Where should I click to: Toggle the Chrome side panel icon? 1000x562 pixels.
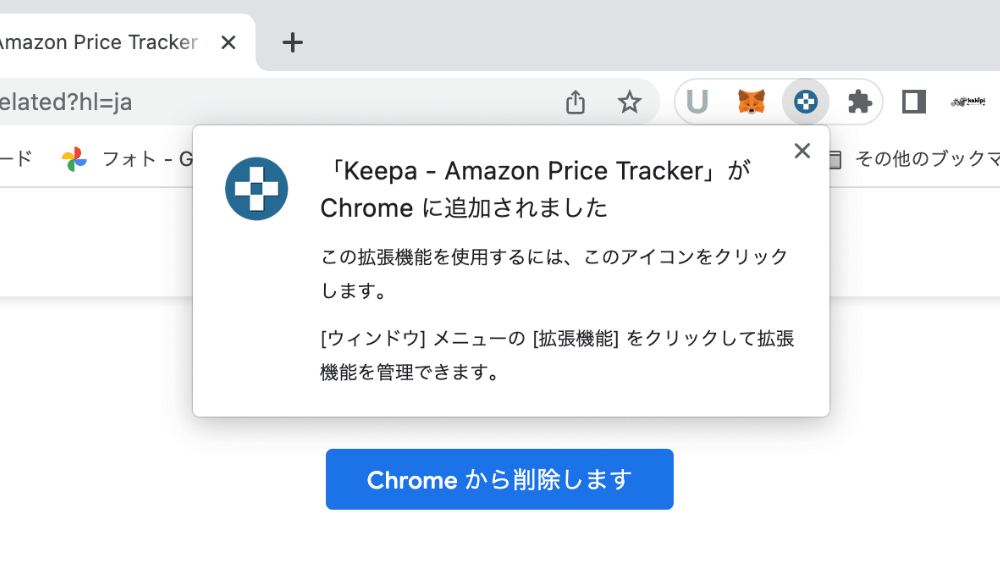[913, 101]
